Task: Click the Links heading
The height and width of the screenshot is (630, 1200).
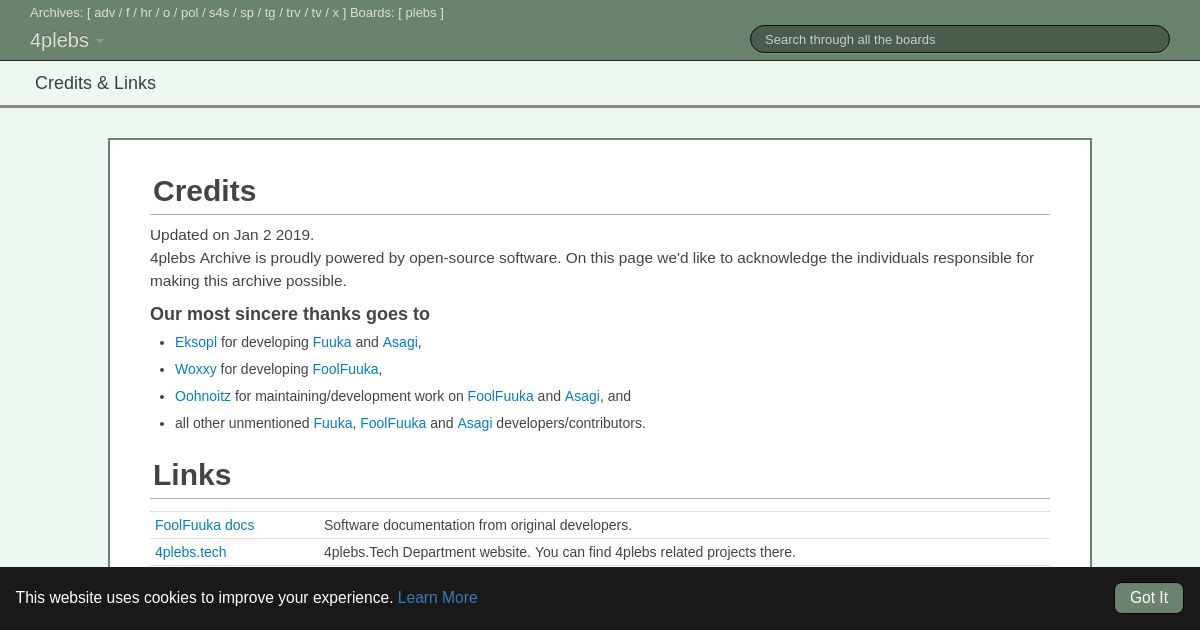Action: (x=192, y=475)
